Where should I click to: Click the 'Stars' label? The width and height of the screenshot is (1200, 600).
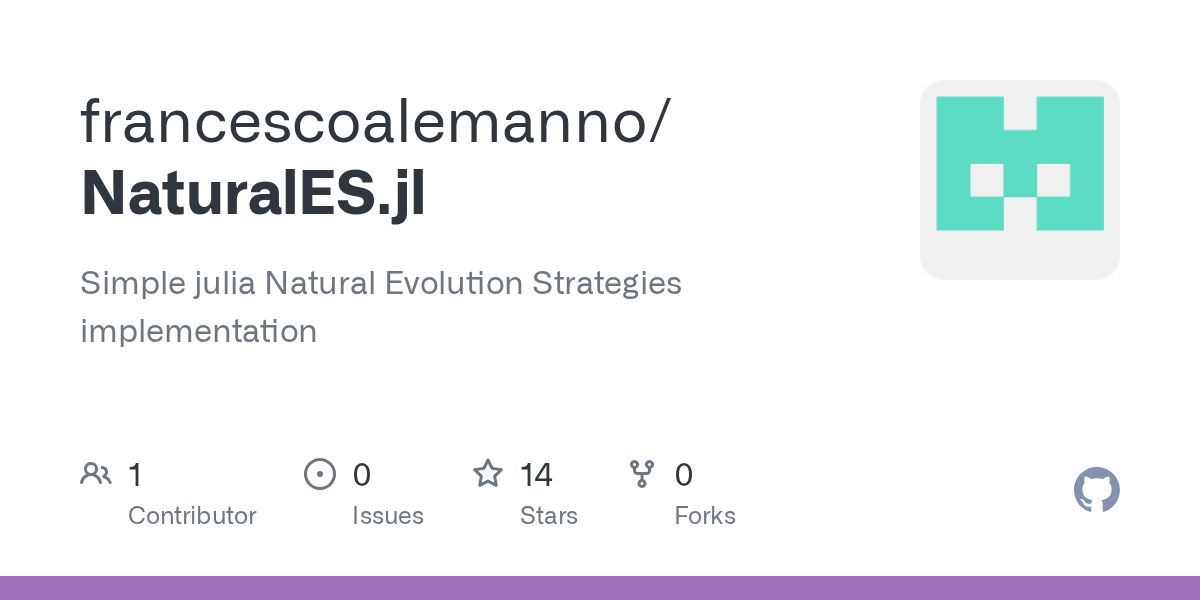(548, 516)
